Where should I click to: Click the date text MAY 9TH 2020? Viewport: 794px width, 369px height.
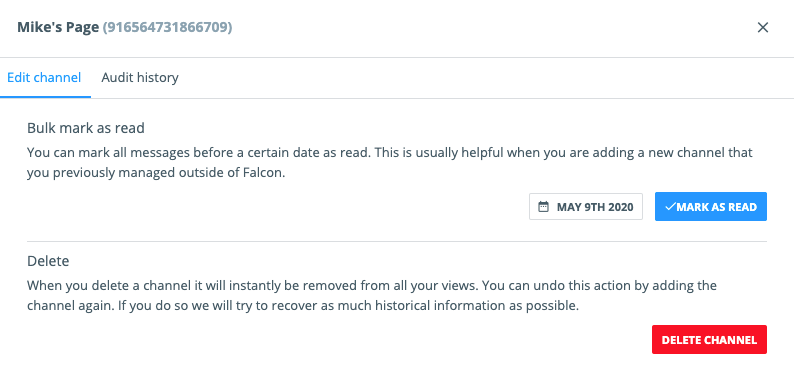click(595, 207)
